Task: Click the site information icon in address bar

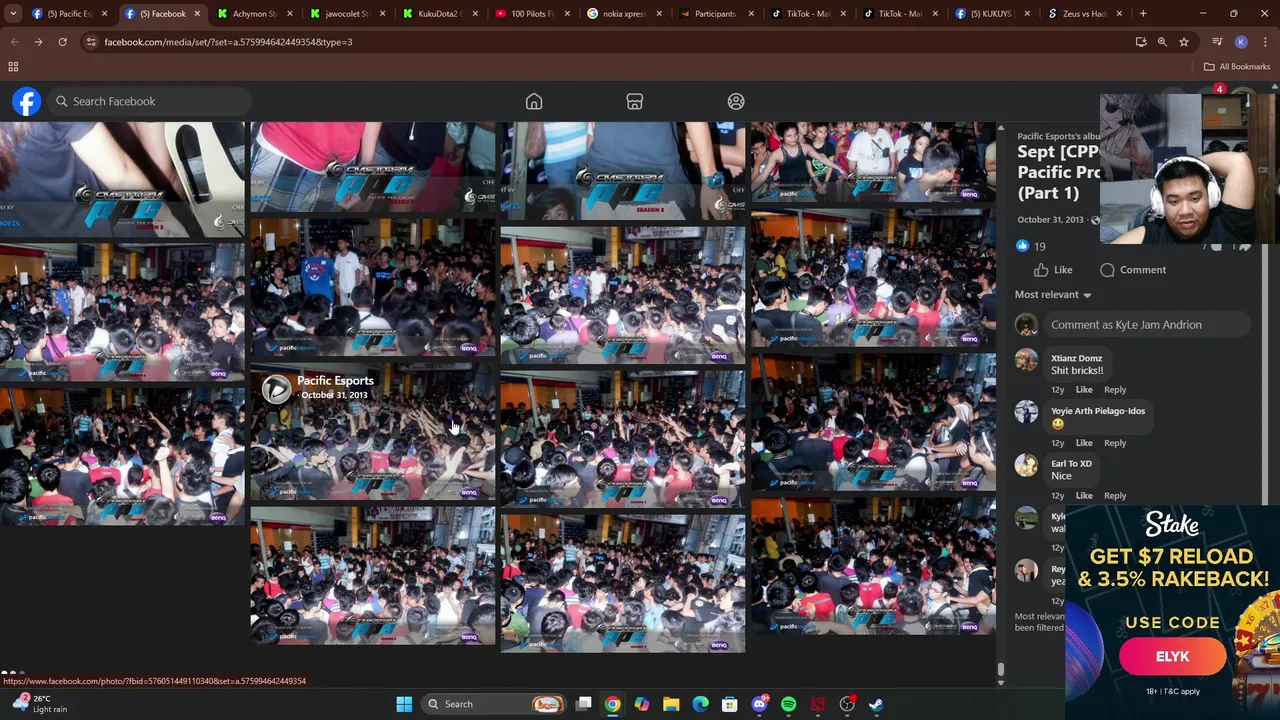Action: click(x=91, y=42)
